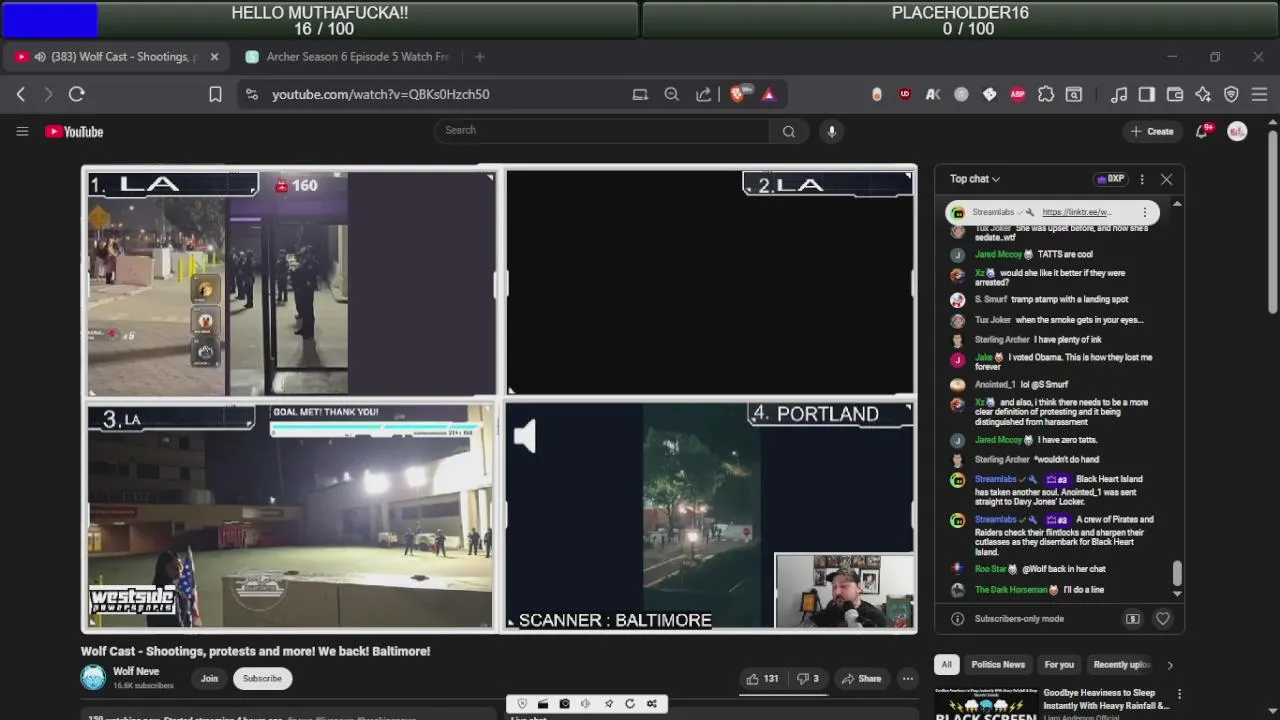Toggle sound in the floating video toolbar
Screen dimensions: 1280x720
586,704
